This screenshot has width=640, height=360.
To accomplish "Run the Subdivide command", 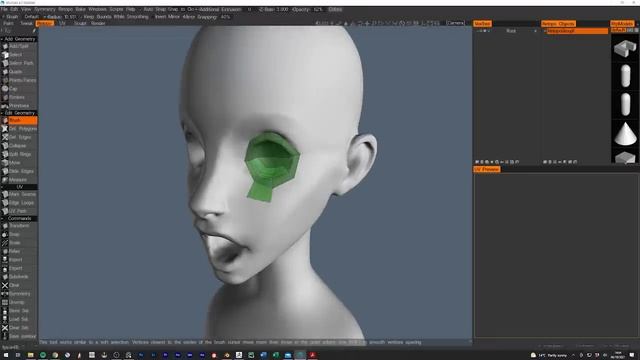I will [19, 277].
